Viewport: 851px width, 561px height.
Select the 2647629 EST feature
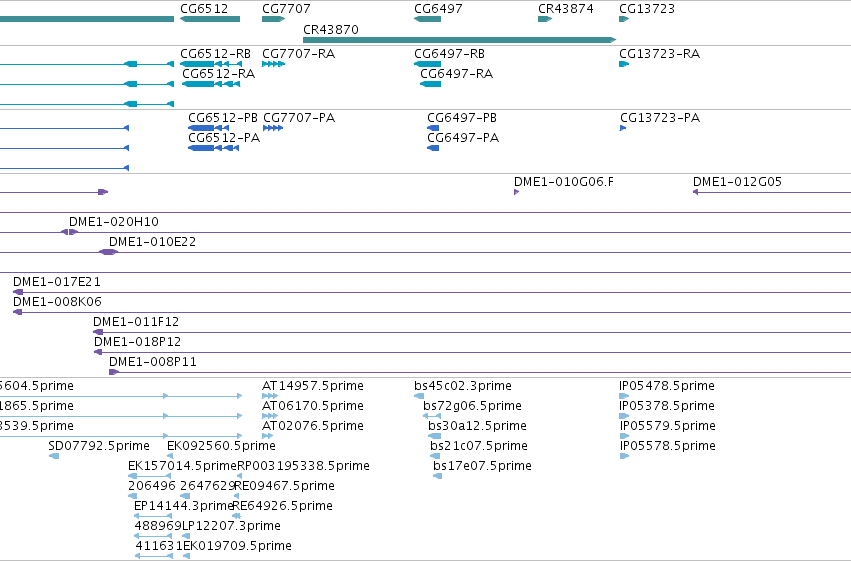[x=185, y=496]
